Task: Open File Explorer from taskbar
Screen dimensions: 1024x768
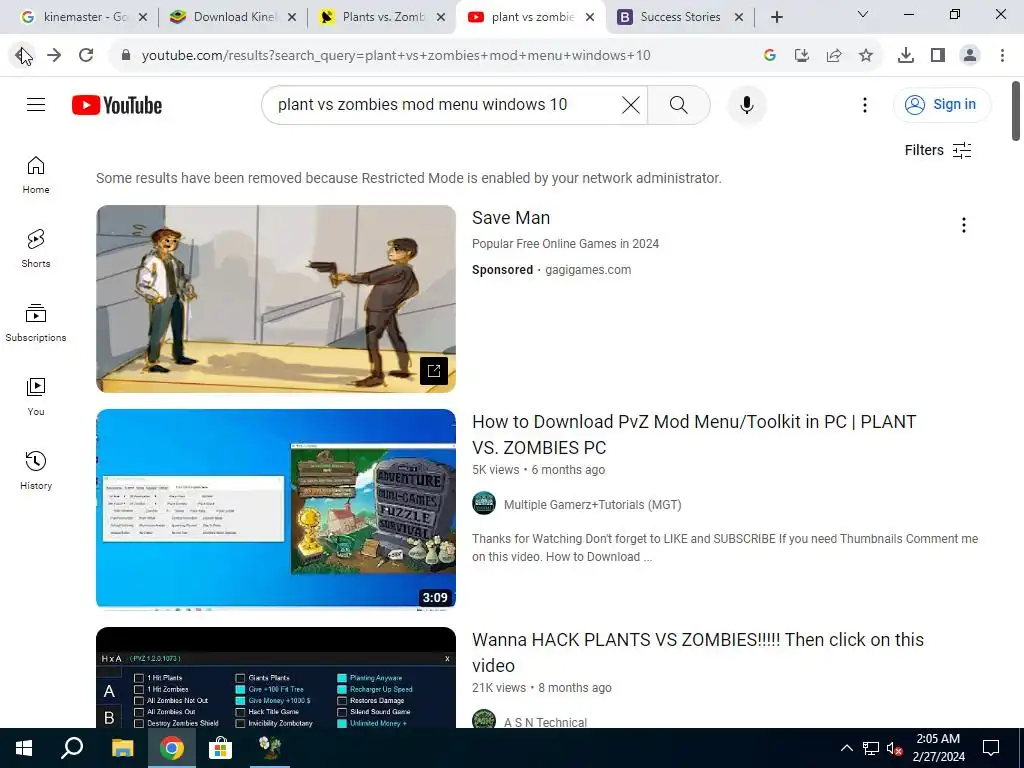Action: coord(122,748)
